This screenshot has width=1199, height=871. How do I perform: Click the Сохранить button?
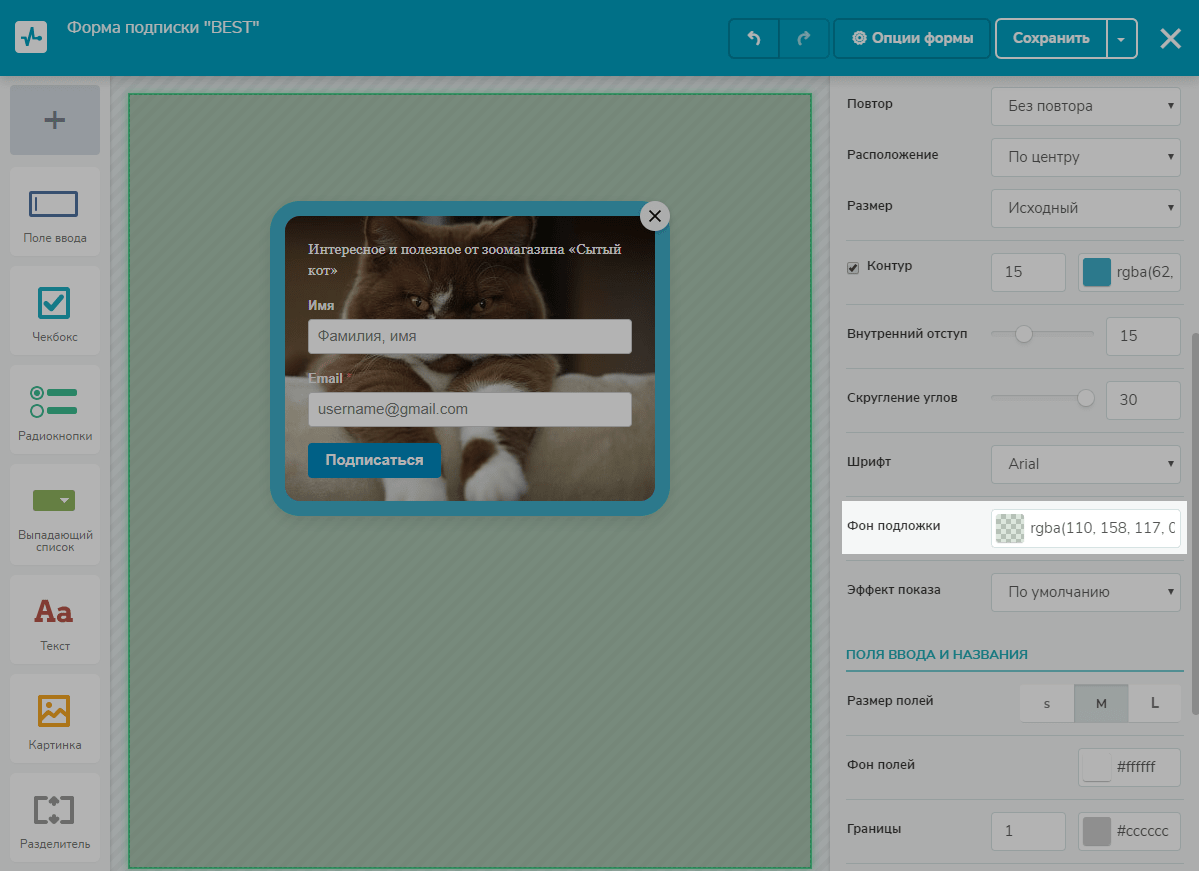tap(1050, 39)
